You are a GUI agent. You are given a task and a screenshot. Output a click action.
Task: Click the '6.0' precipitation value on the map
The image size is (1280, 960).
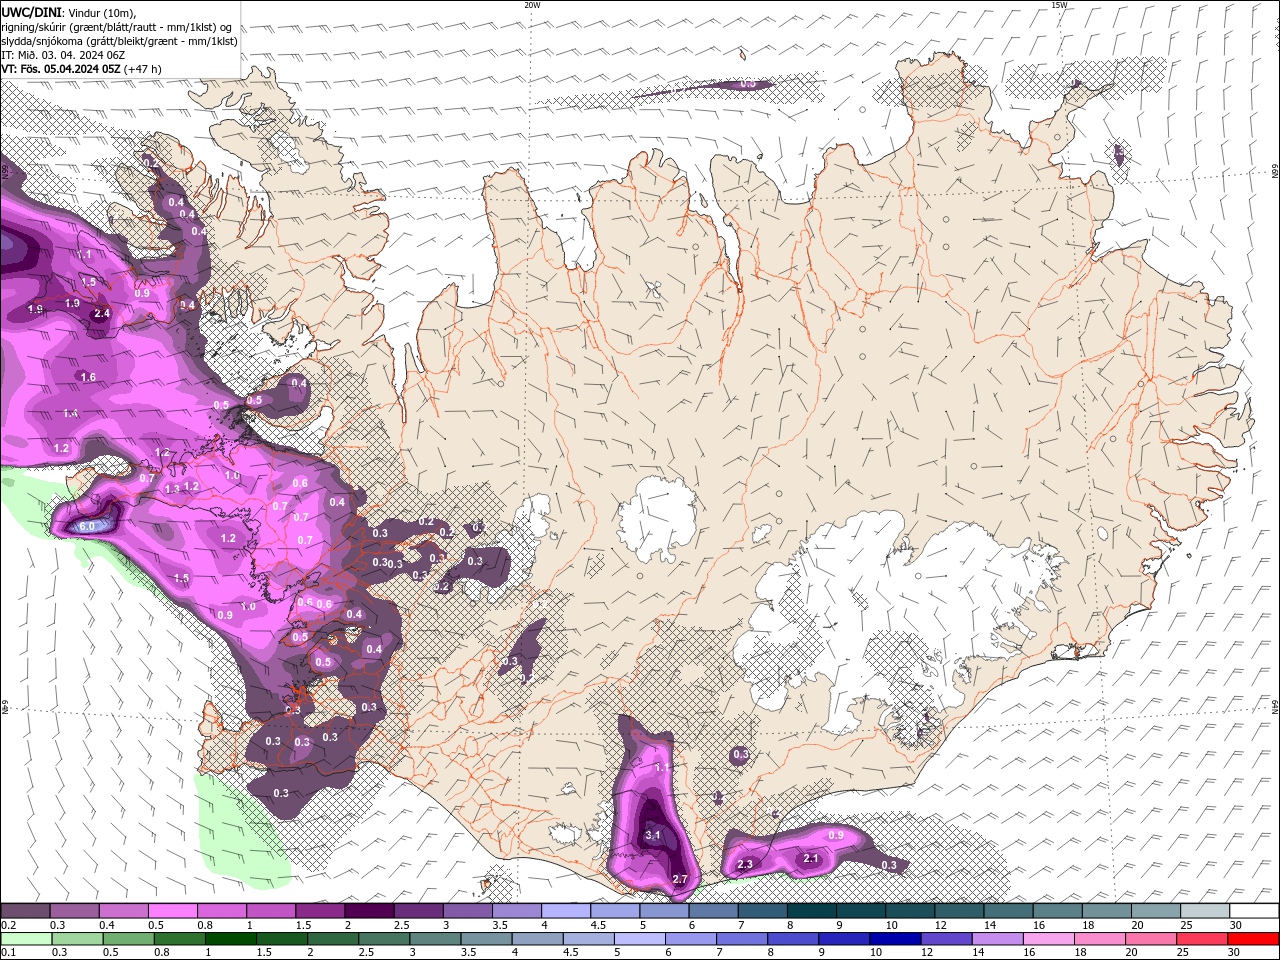pos(87,526)
